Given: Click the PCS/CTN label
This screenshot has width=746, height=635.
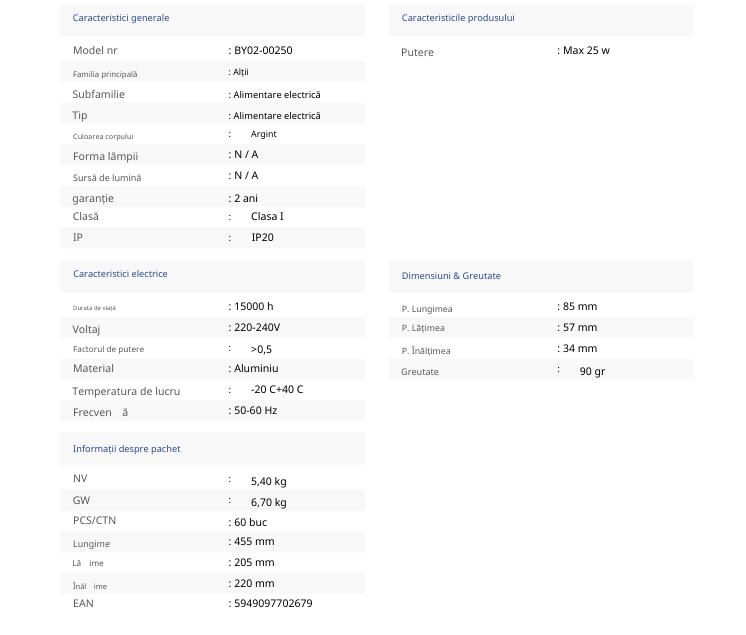Looking at the screenshot, I should click(94, 520).
